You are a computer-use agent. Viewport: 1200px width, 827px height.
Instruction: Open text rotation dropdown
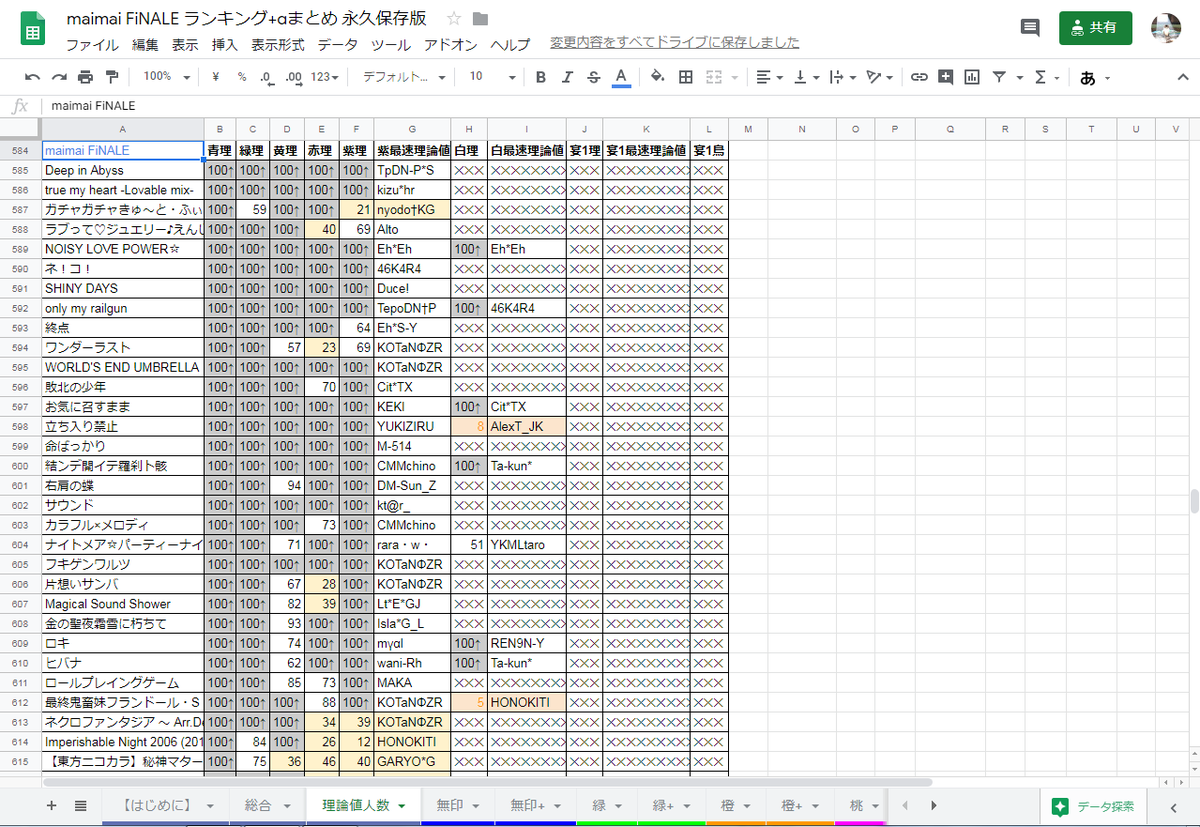(878, 77)
